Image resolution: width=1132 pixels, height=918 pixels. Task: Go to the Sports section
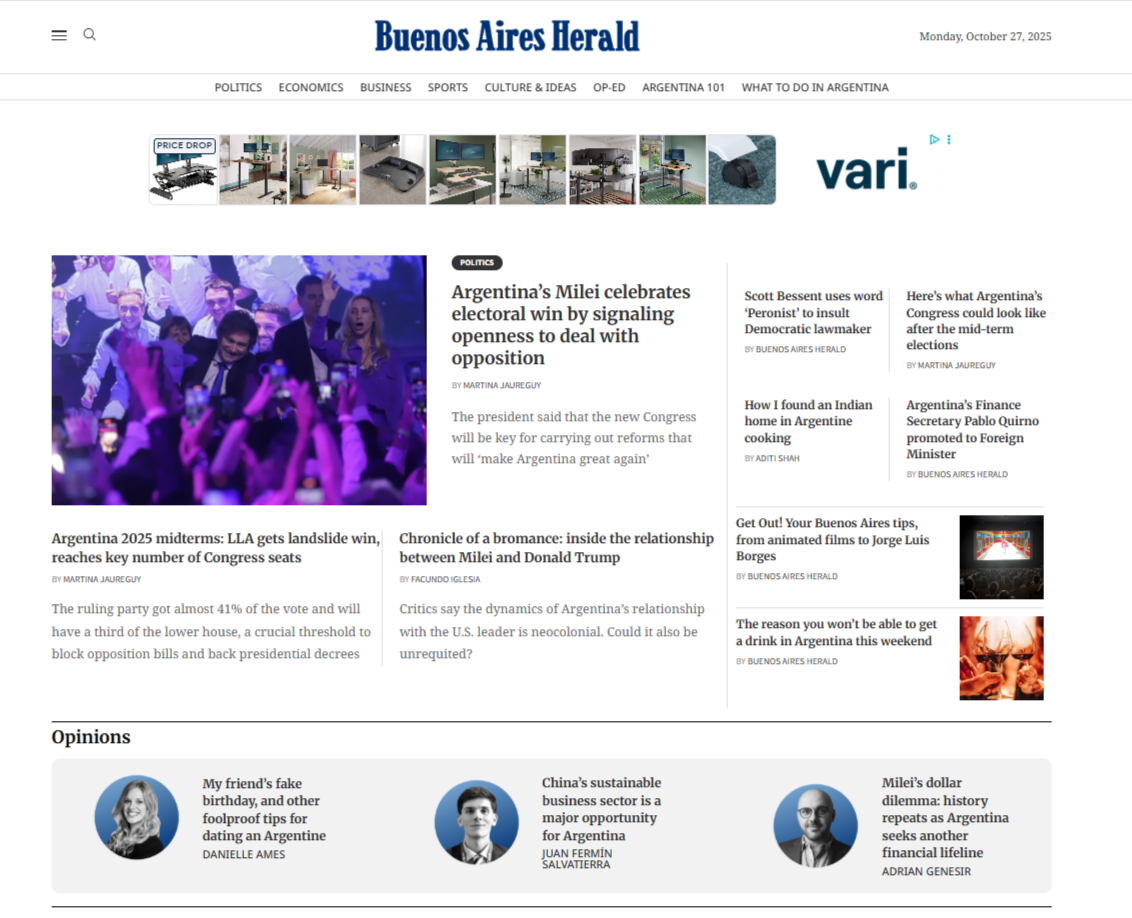tap(448, 87)
